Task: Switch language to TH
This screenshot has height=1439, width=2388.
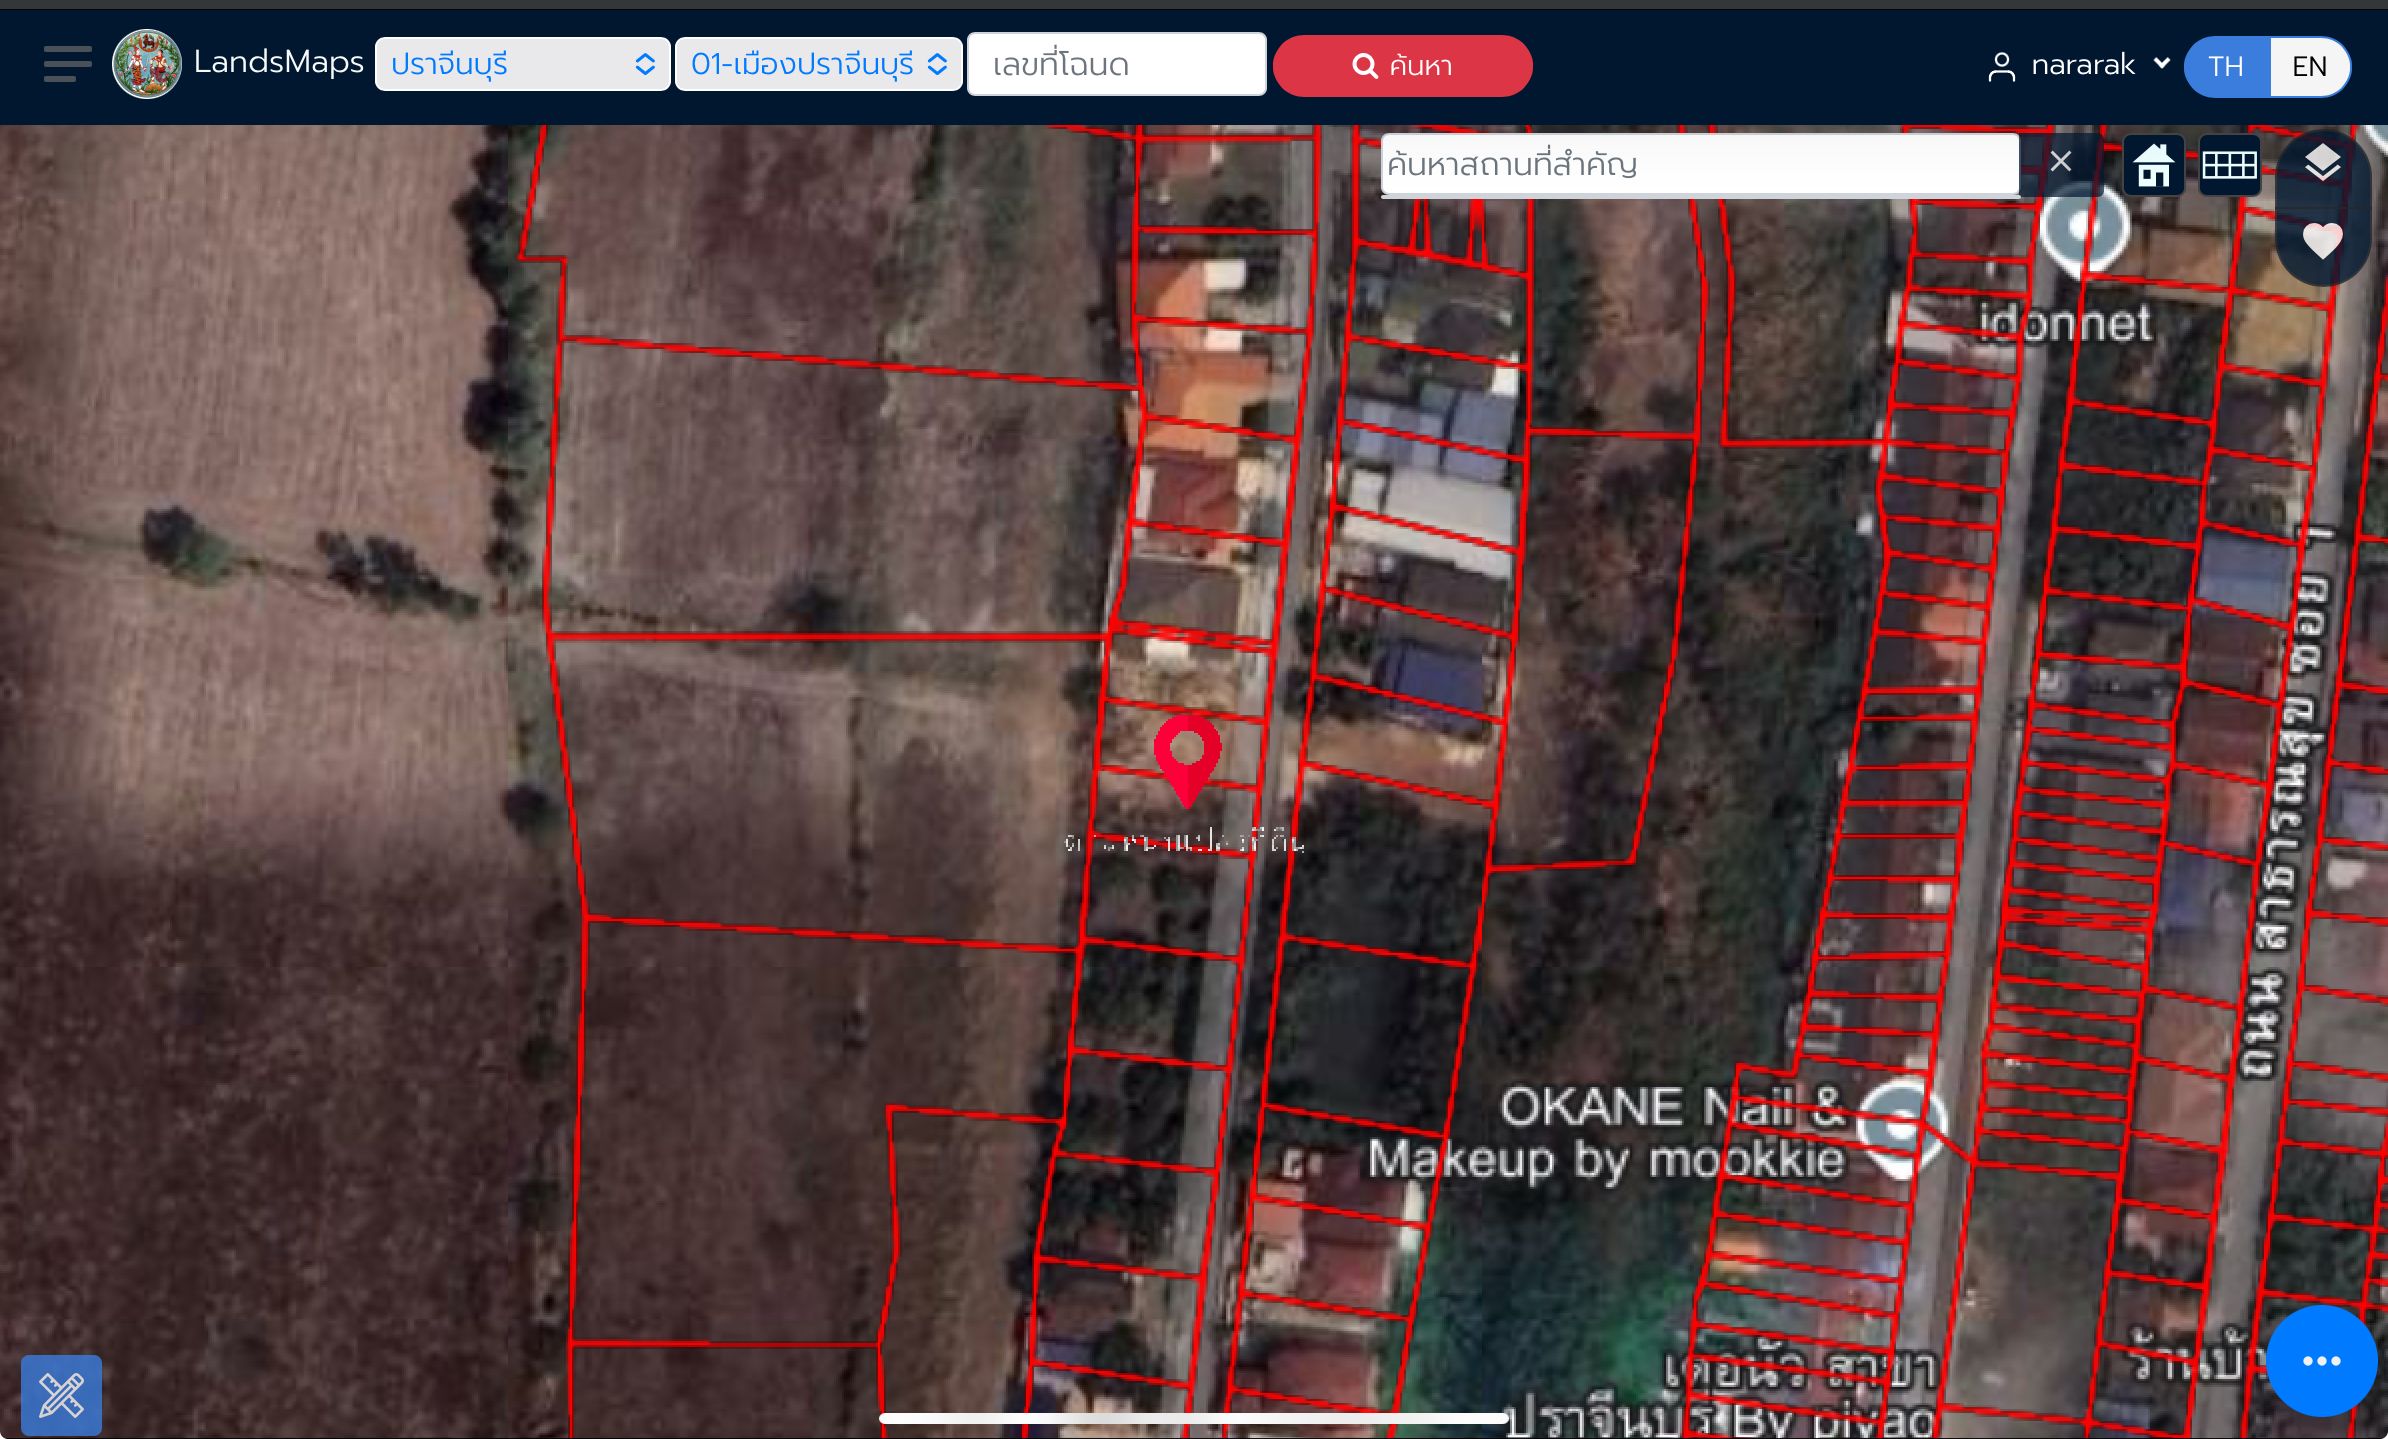Action: [2226, 66]
